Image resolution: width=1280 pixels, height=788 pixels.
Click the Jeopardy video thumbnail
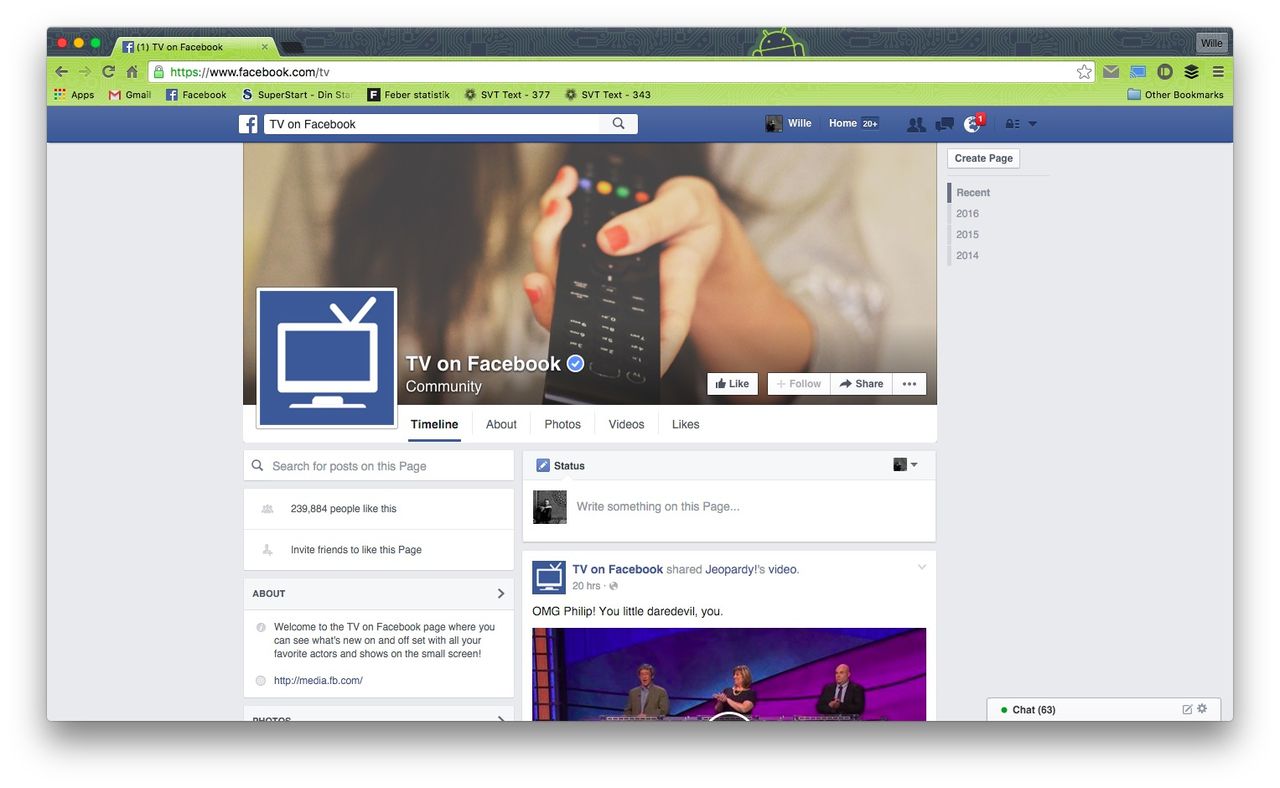[729, 674]
